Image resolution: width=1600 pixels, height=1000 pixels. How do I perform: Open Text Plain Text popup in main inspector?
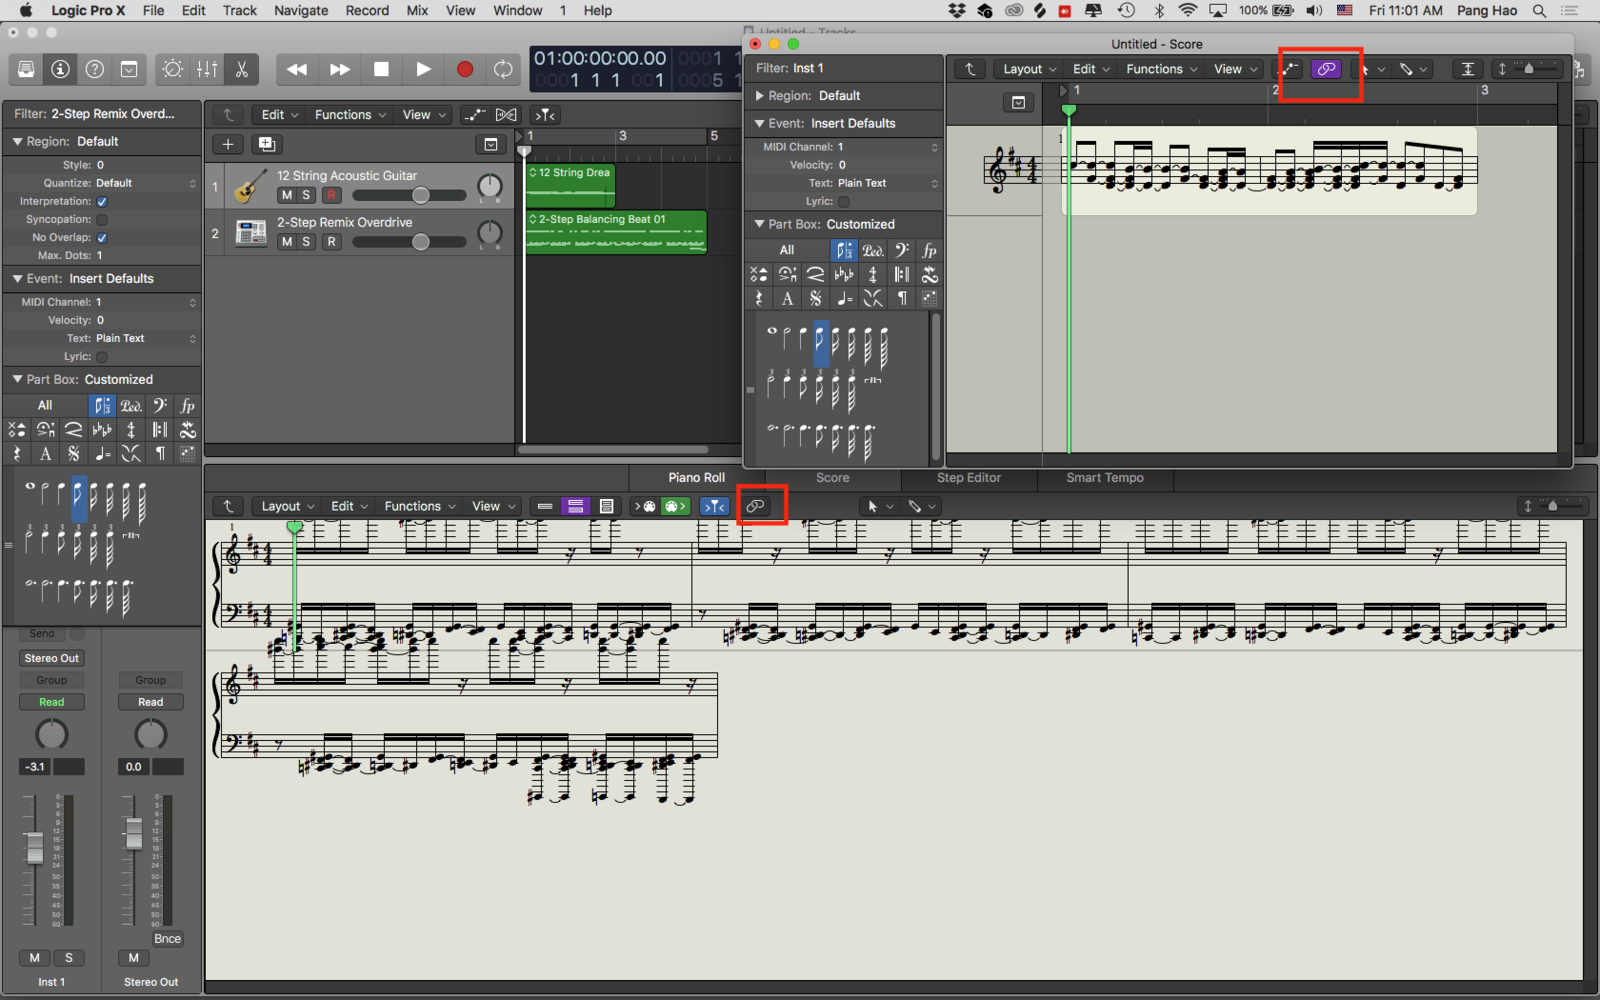coord(145,338)
